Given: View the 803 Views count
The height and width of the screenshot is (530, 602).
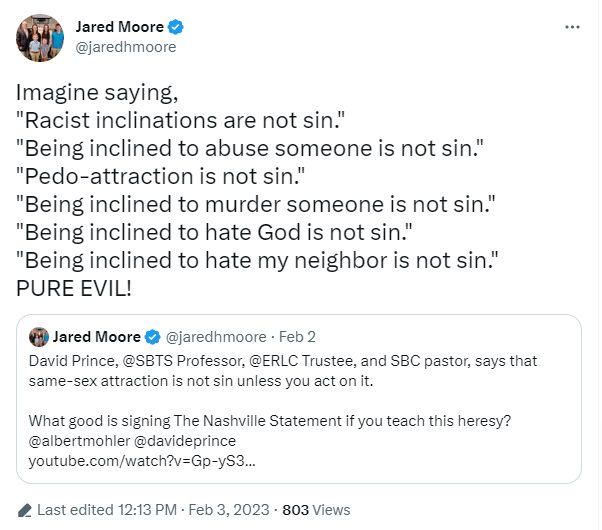Looking at the screenshot, I should click(x=316, y=510).
